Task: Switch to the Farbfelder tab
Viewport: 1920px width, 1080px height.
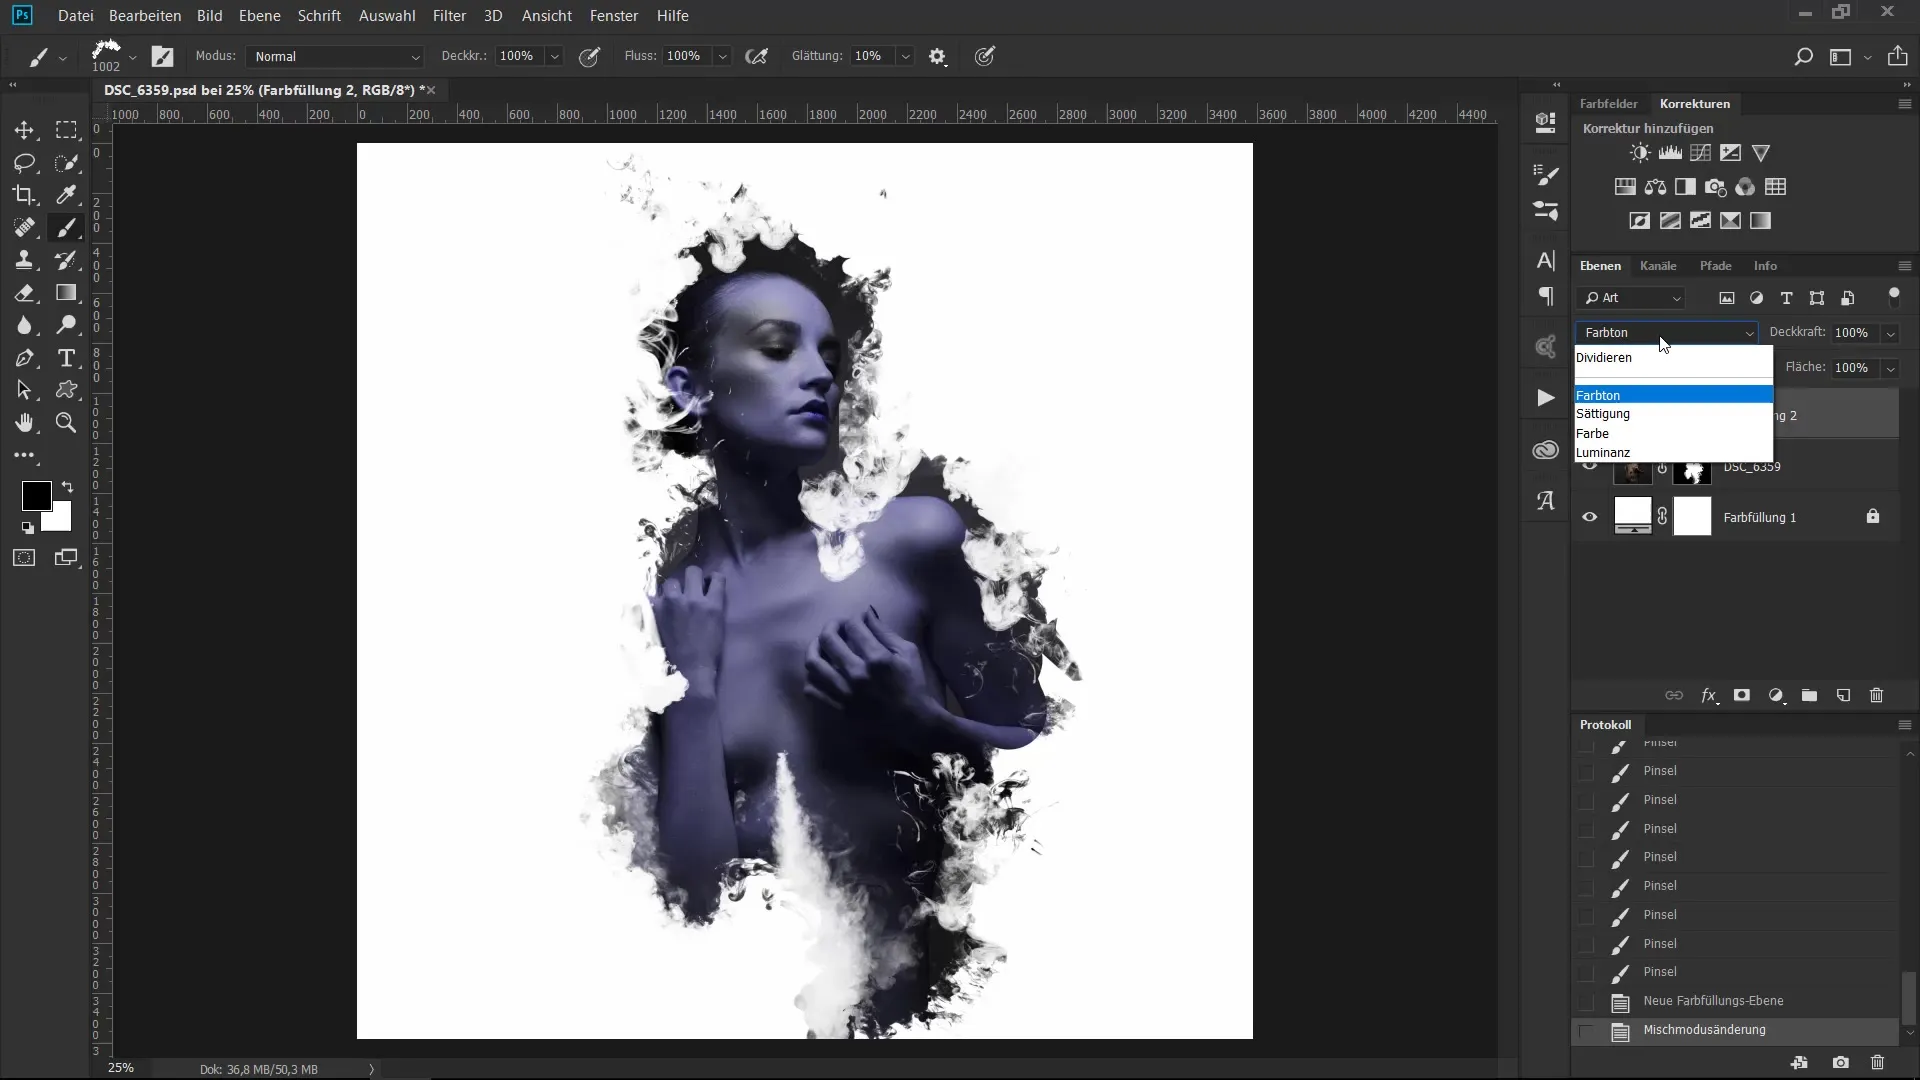Action: (x=1608, y=104)
